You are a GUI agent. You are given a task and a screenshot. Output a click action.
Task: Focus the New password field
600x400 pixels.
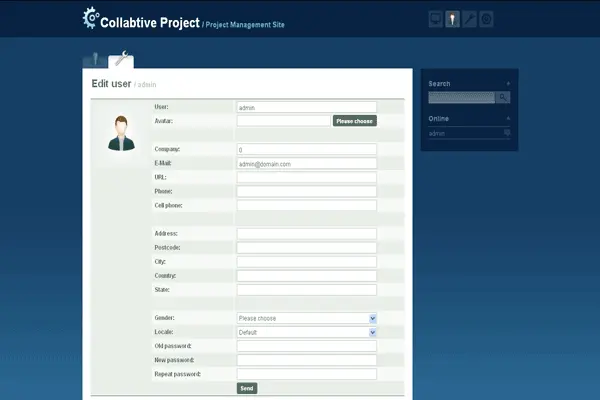click(306, 360)
